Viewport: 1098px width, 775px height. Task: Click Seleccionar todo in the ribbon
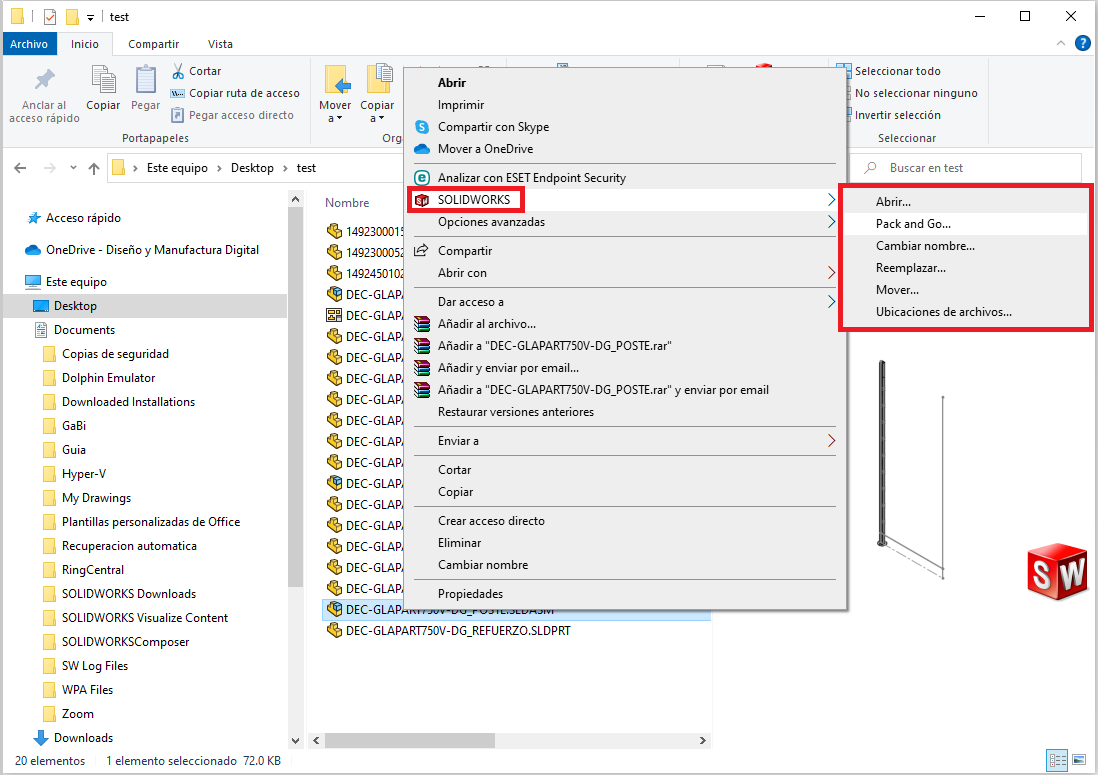click(x=896, y=71)
